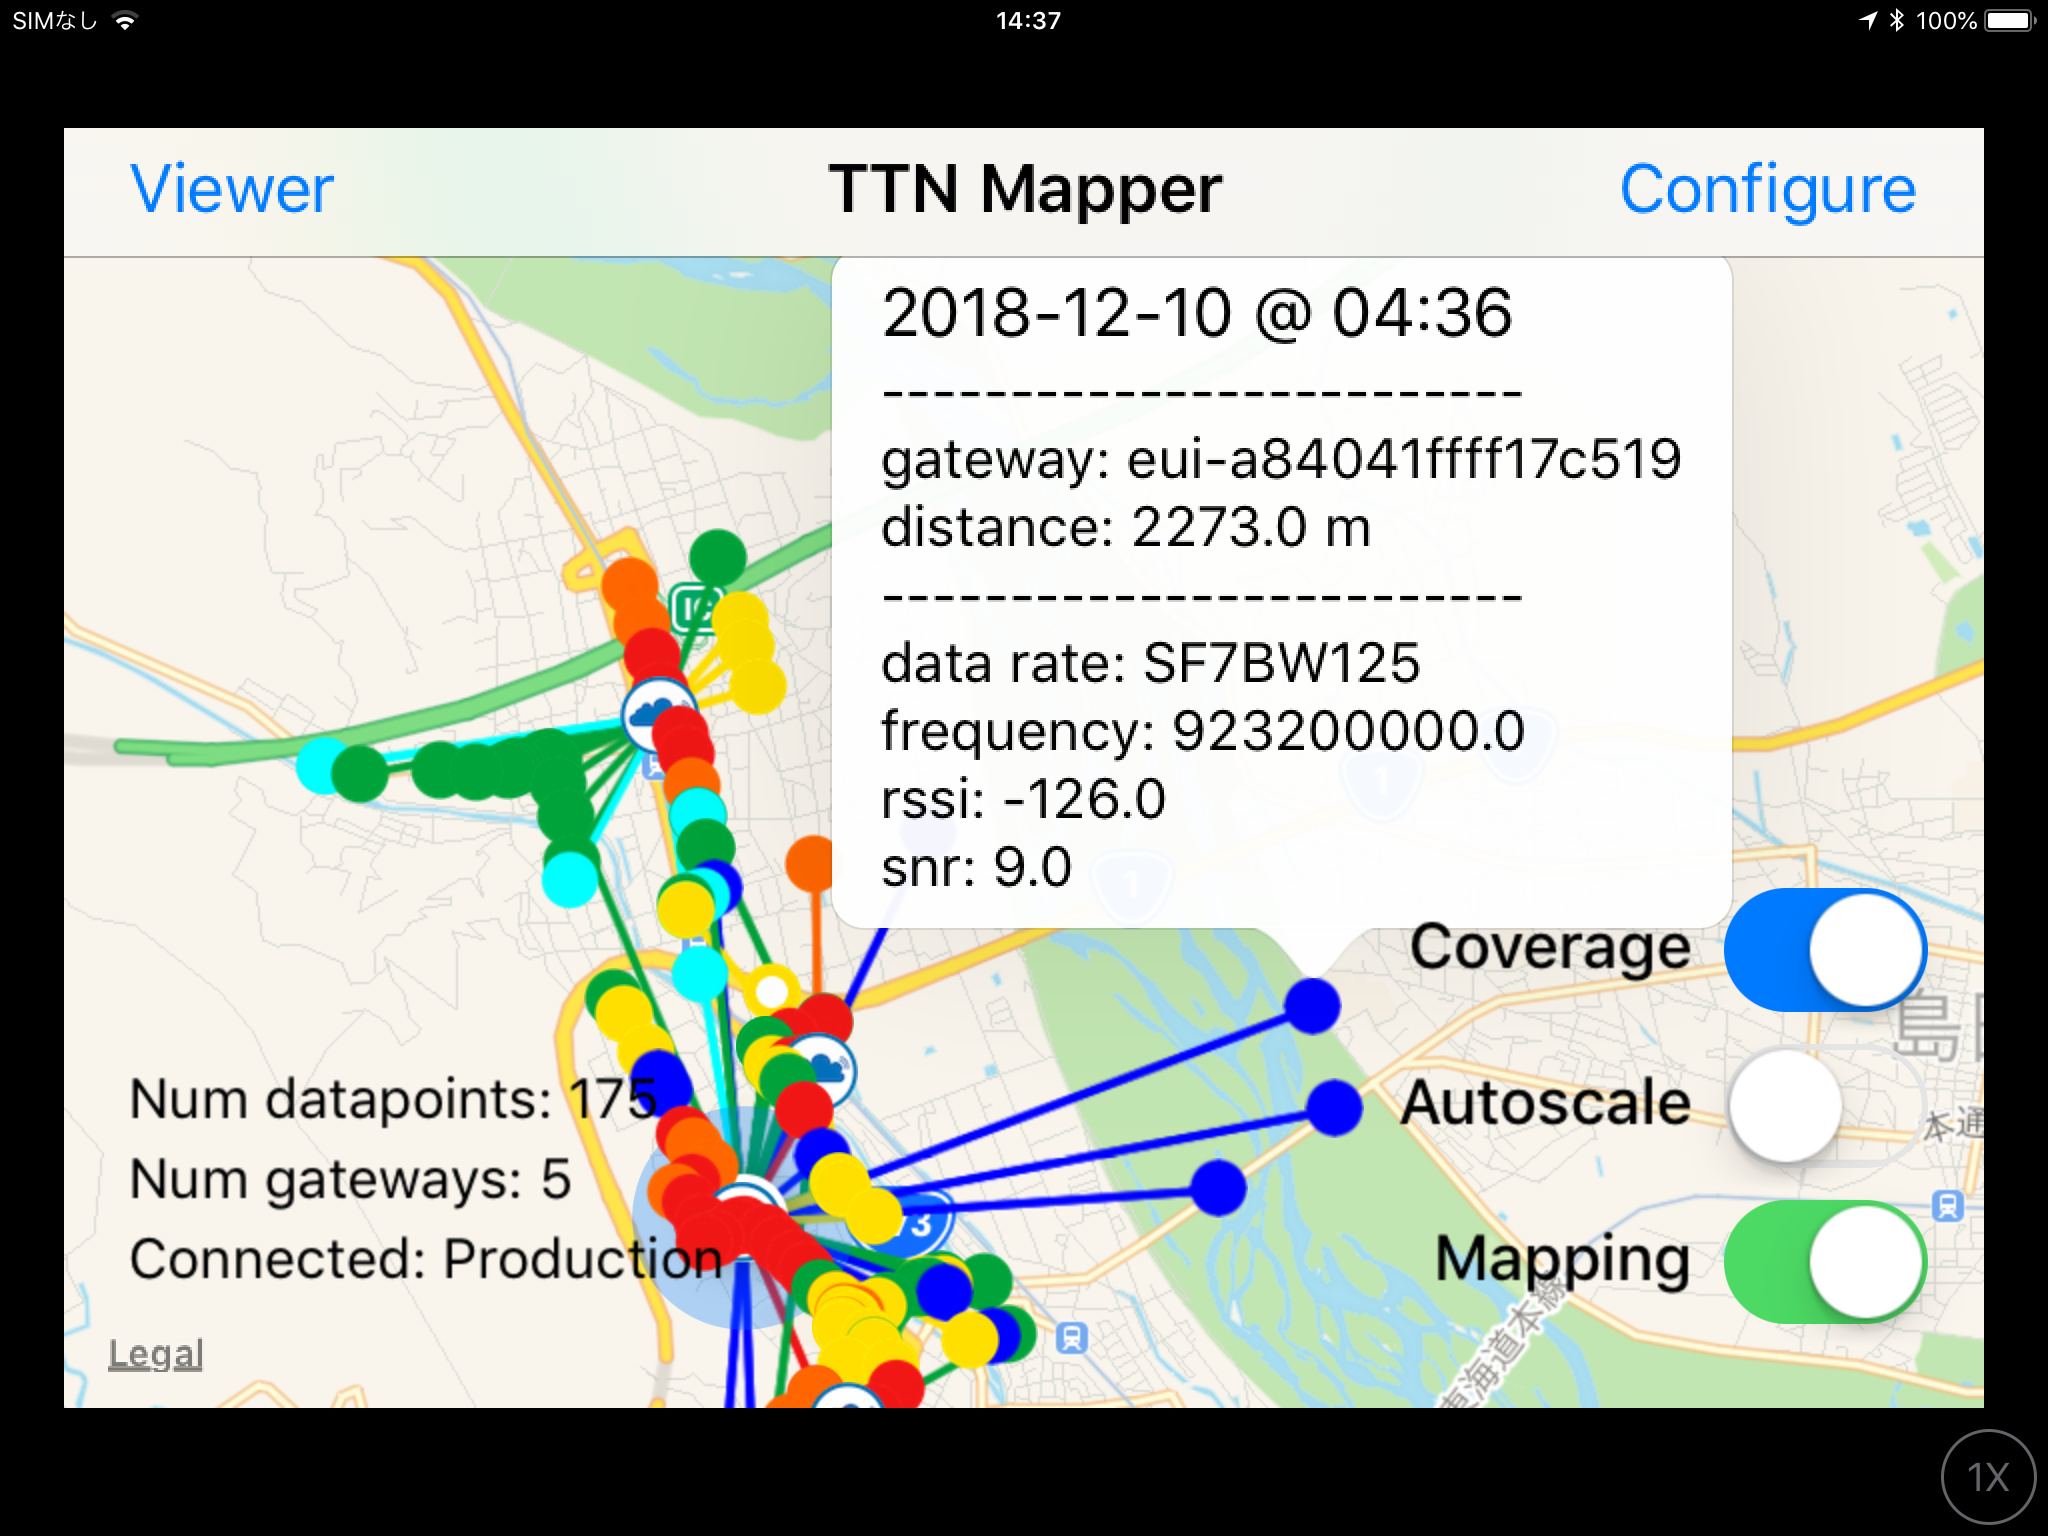2048x1536 pixels.
Task: Tap the route 3 highway shield
Action: coord(922,1223)
